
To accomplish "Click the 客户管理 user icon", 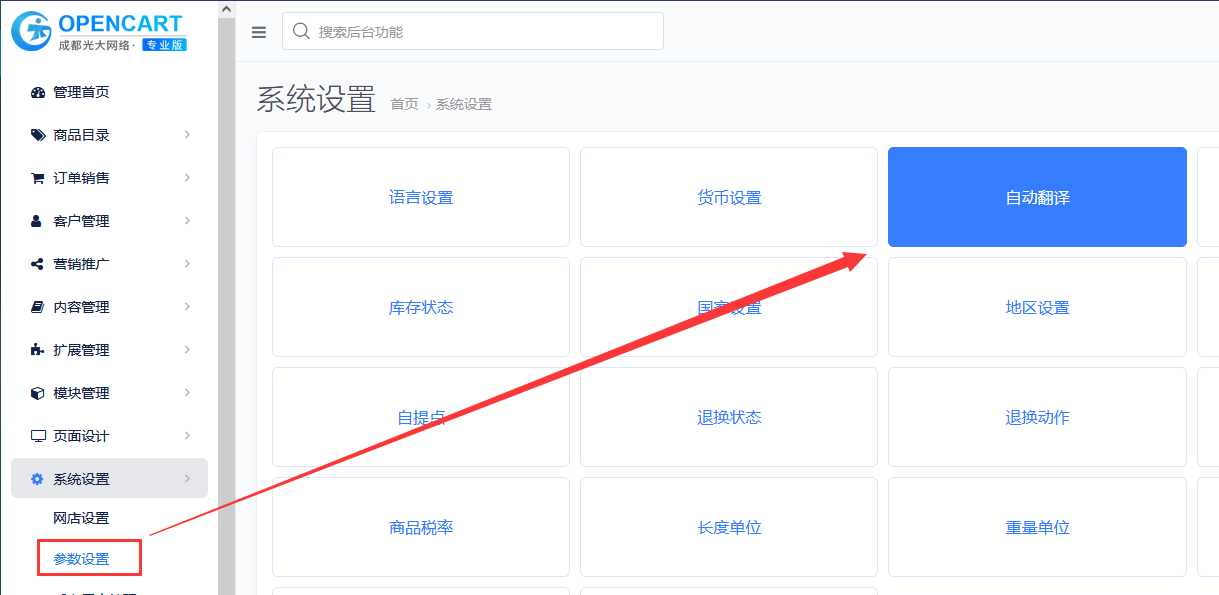I will (38, 221).
